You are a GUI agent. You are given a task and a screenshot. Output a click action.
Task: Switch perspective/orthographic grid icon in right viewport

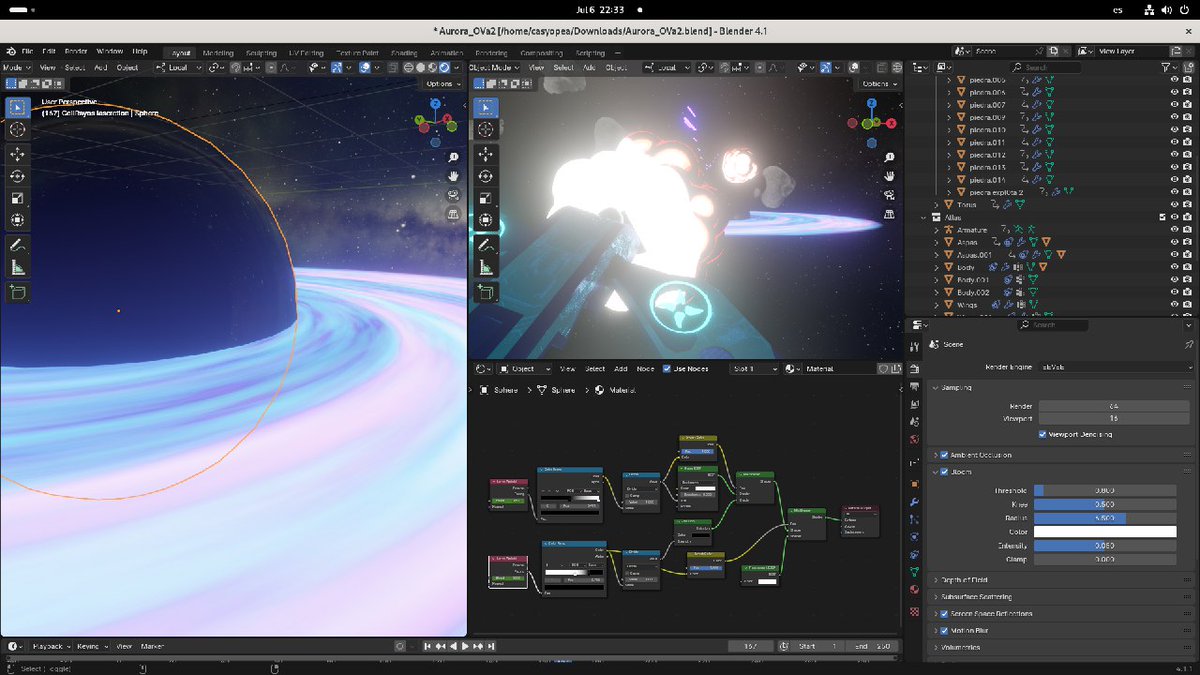click(x=889, y=215)
